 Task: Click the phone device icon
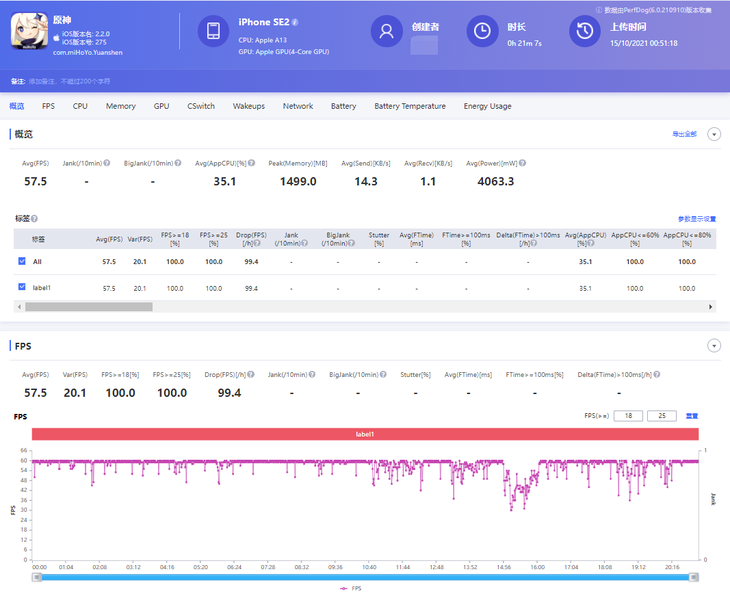pyautogui.click(x=213, y=32)
